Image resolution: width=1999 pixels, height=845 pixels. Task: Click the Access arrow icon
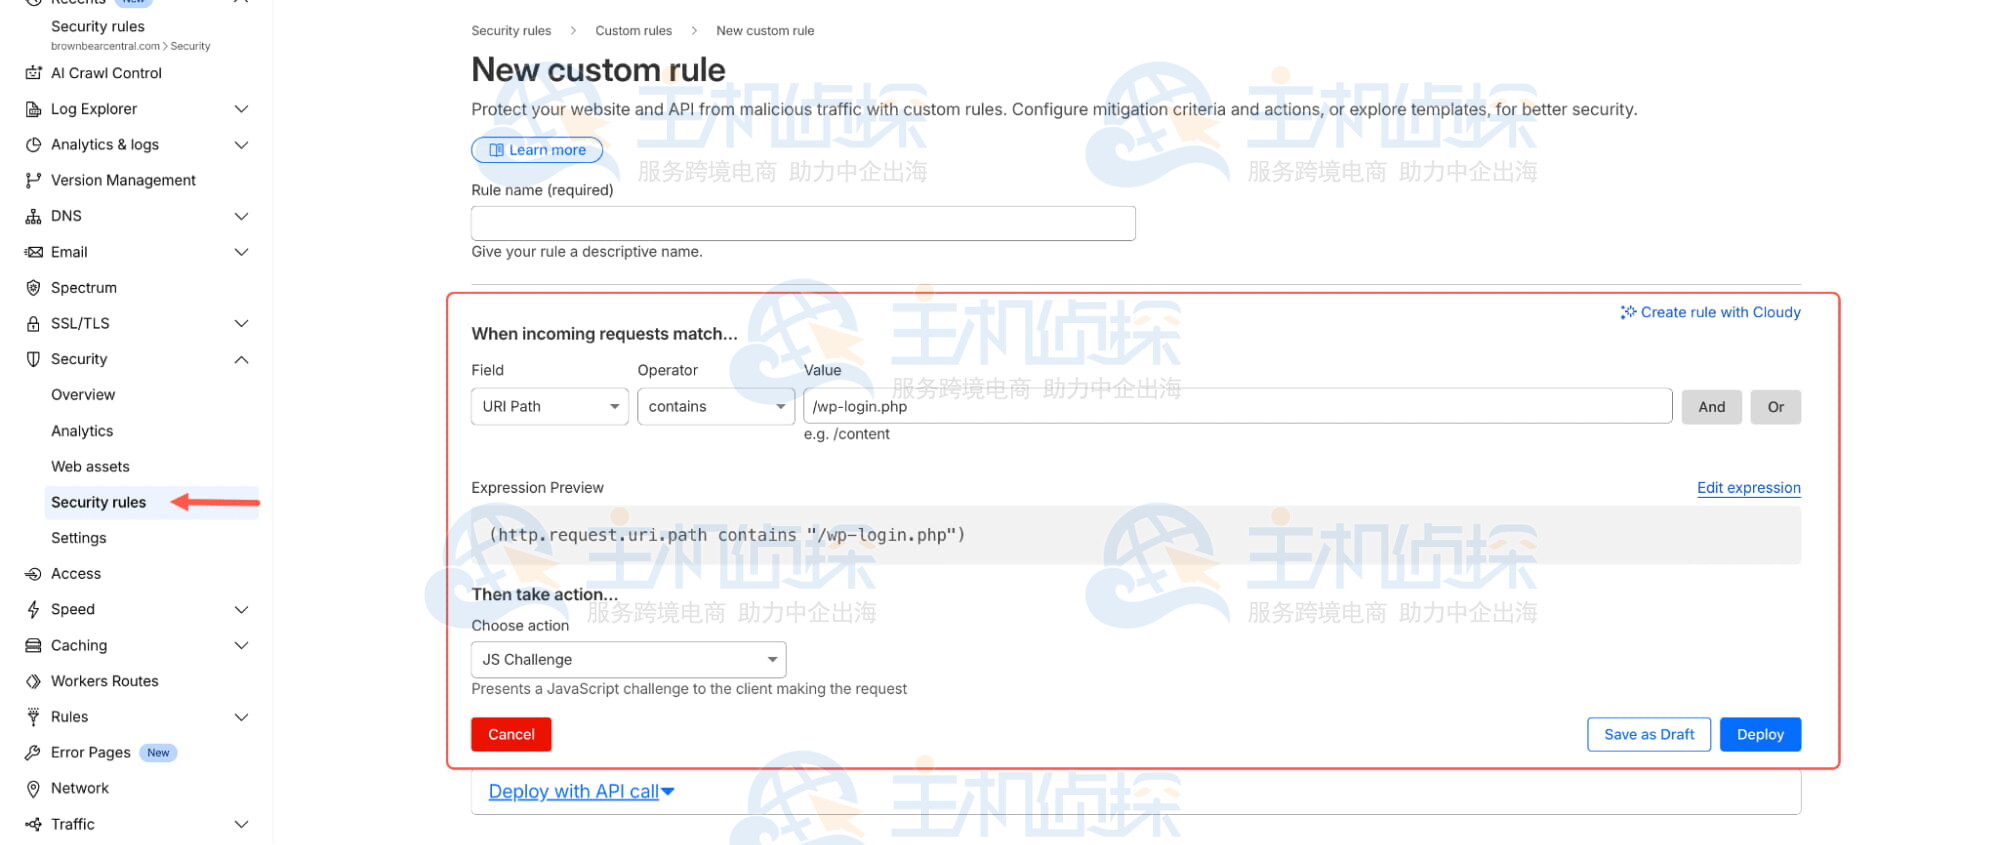[33, 574]
